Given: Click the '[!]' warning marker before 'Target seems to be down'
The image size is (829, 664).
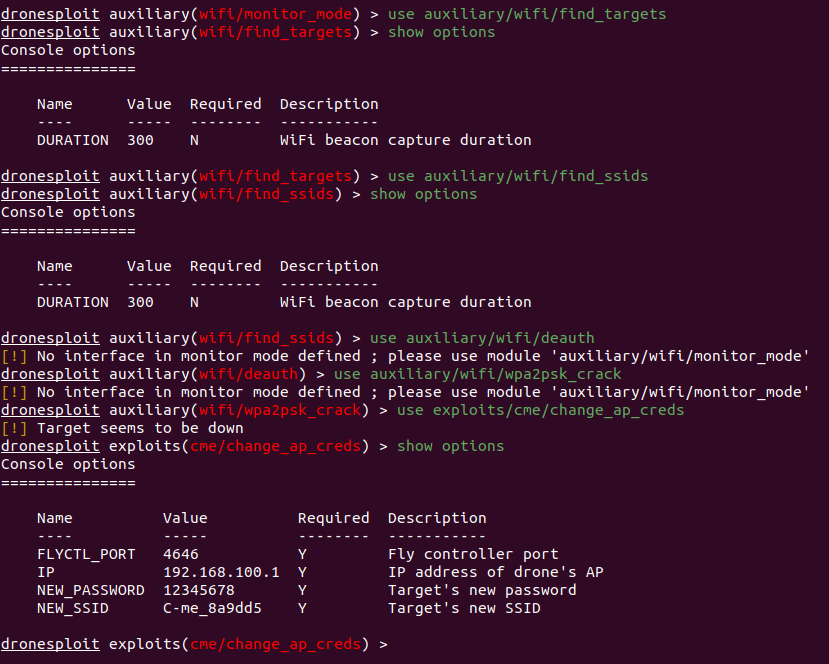Looking at the screenshot, I should (x=14, y=428).
